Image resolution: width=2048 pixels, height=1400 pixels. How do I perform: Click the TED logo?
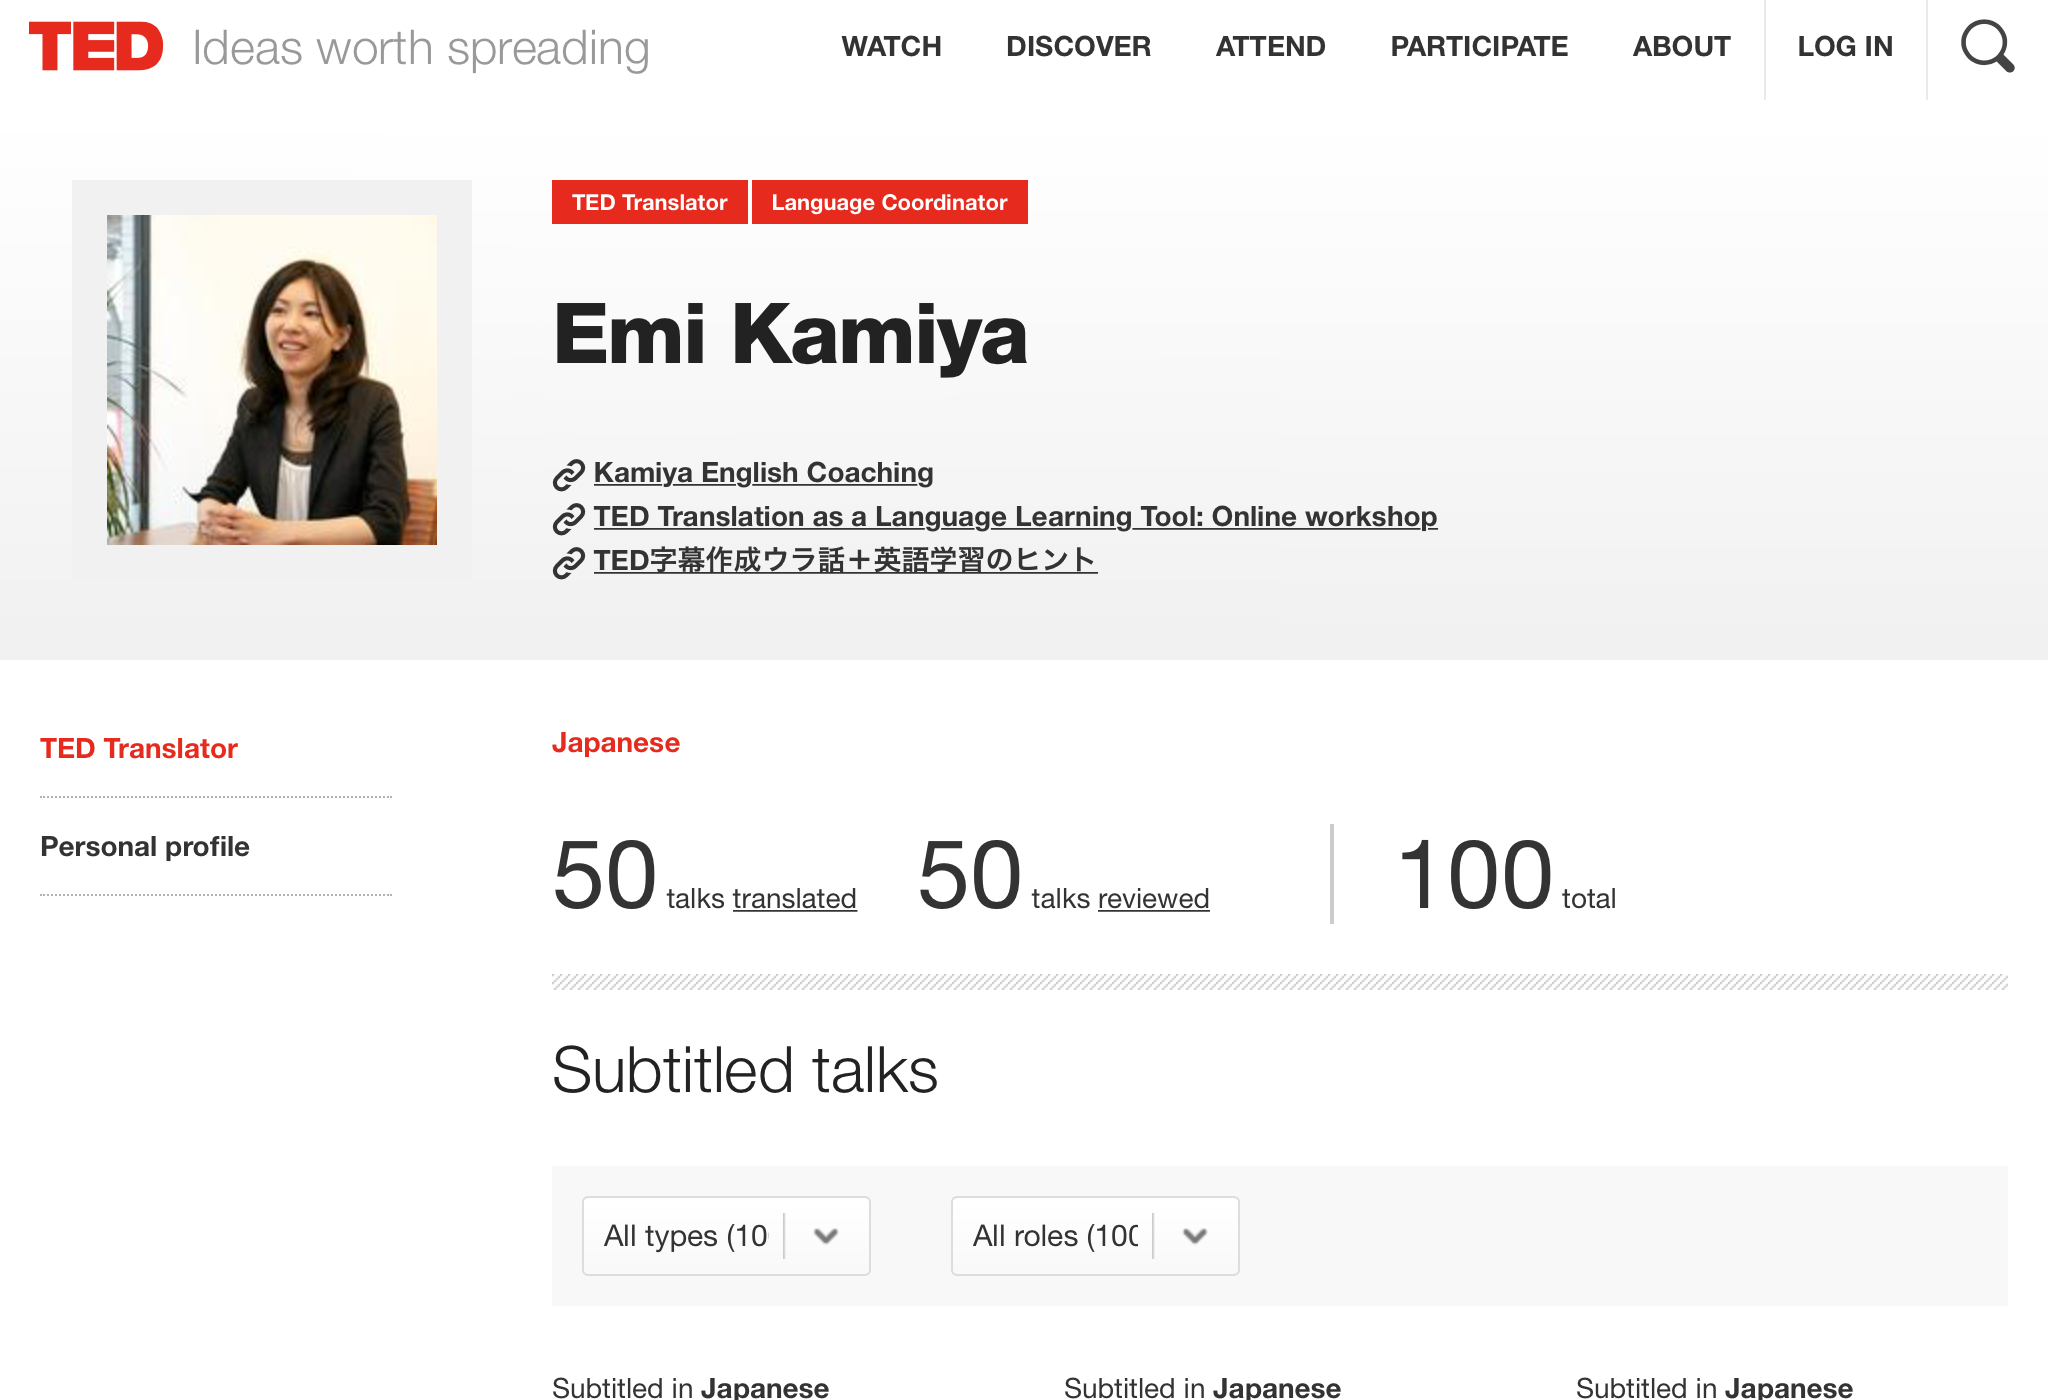(96, 47)
